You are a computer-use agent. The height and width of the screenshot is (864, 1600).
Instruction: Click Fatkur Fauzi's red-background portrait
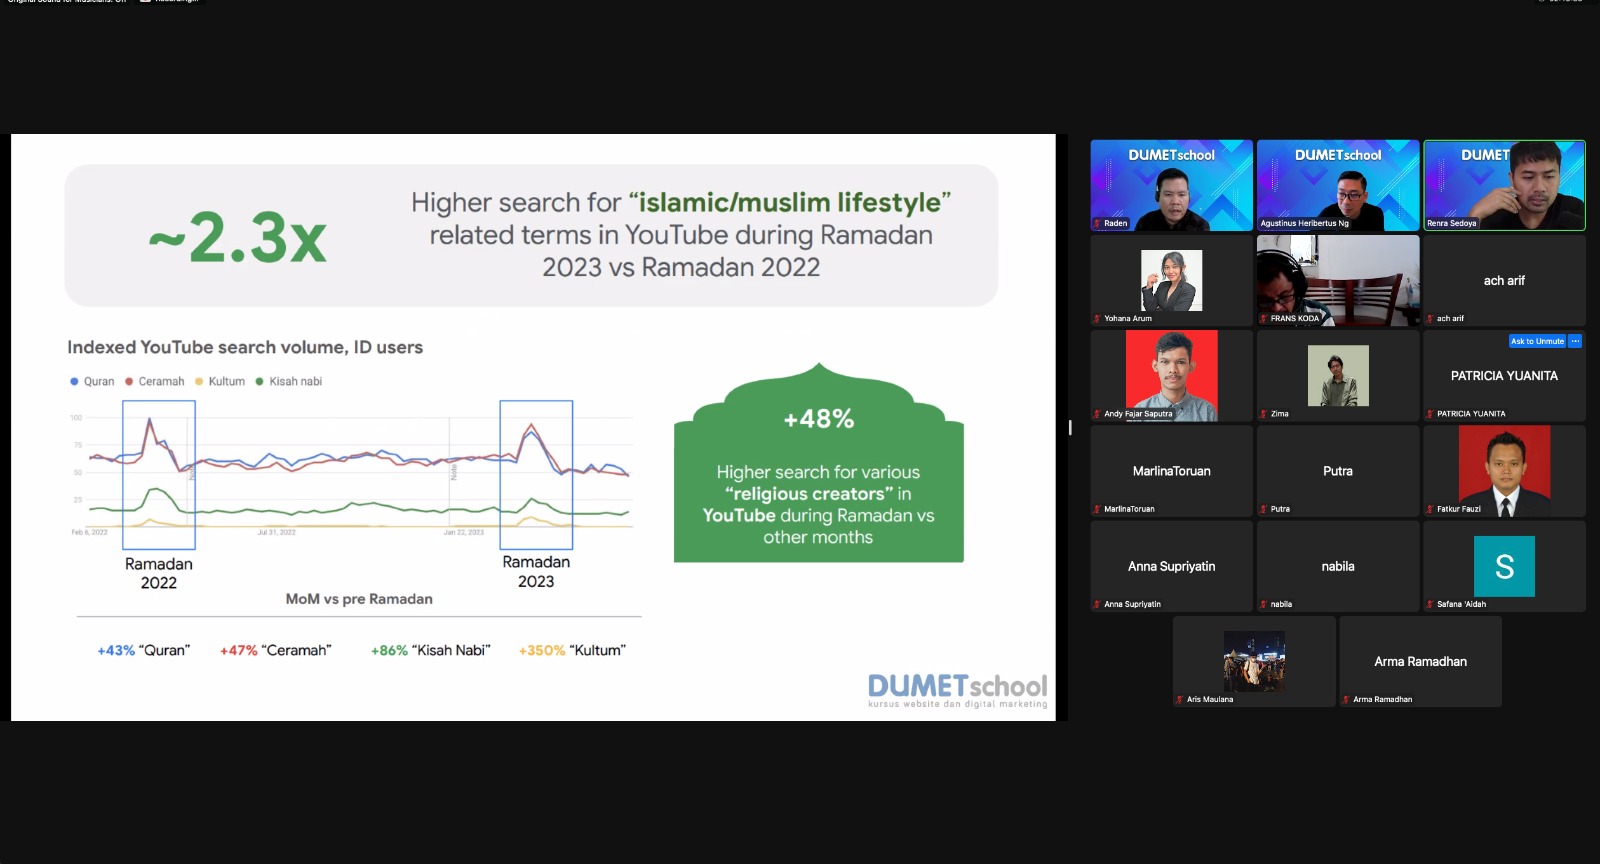pyautogui.click(x=1504, y=471)
